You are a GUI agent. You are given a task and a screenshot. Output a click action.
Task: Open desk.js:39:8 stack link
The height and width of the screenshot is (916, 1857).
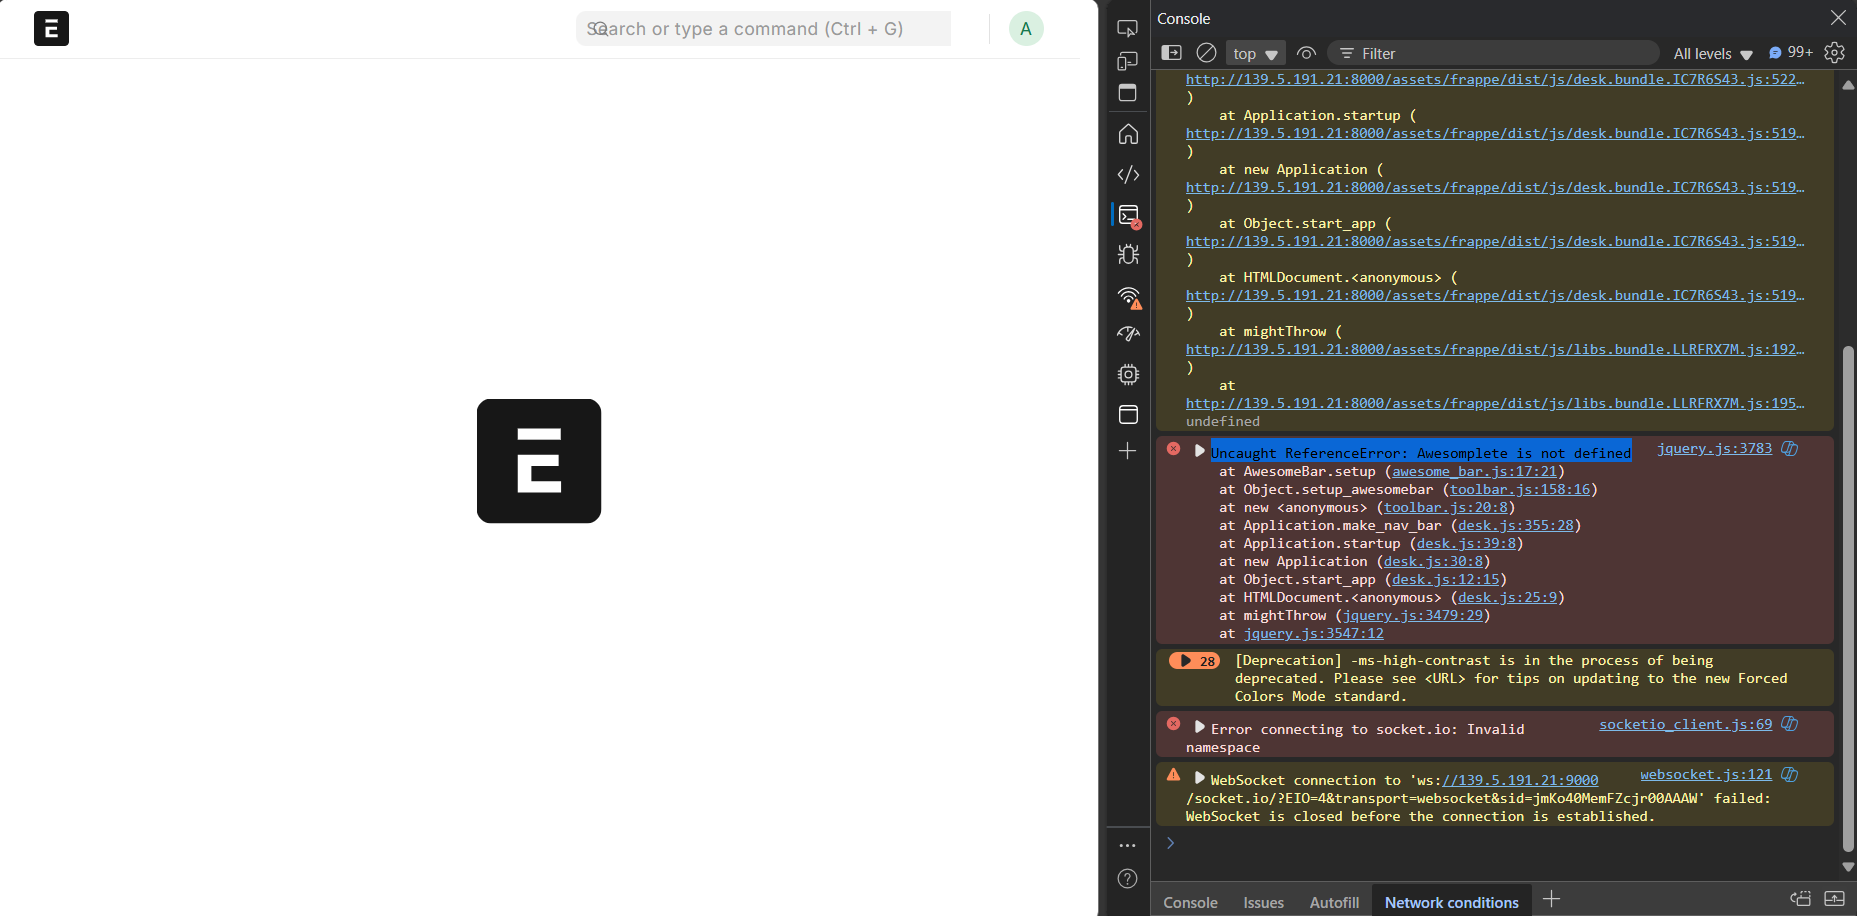[1466, 544]
